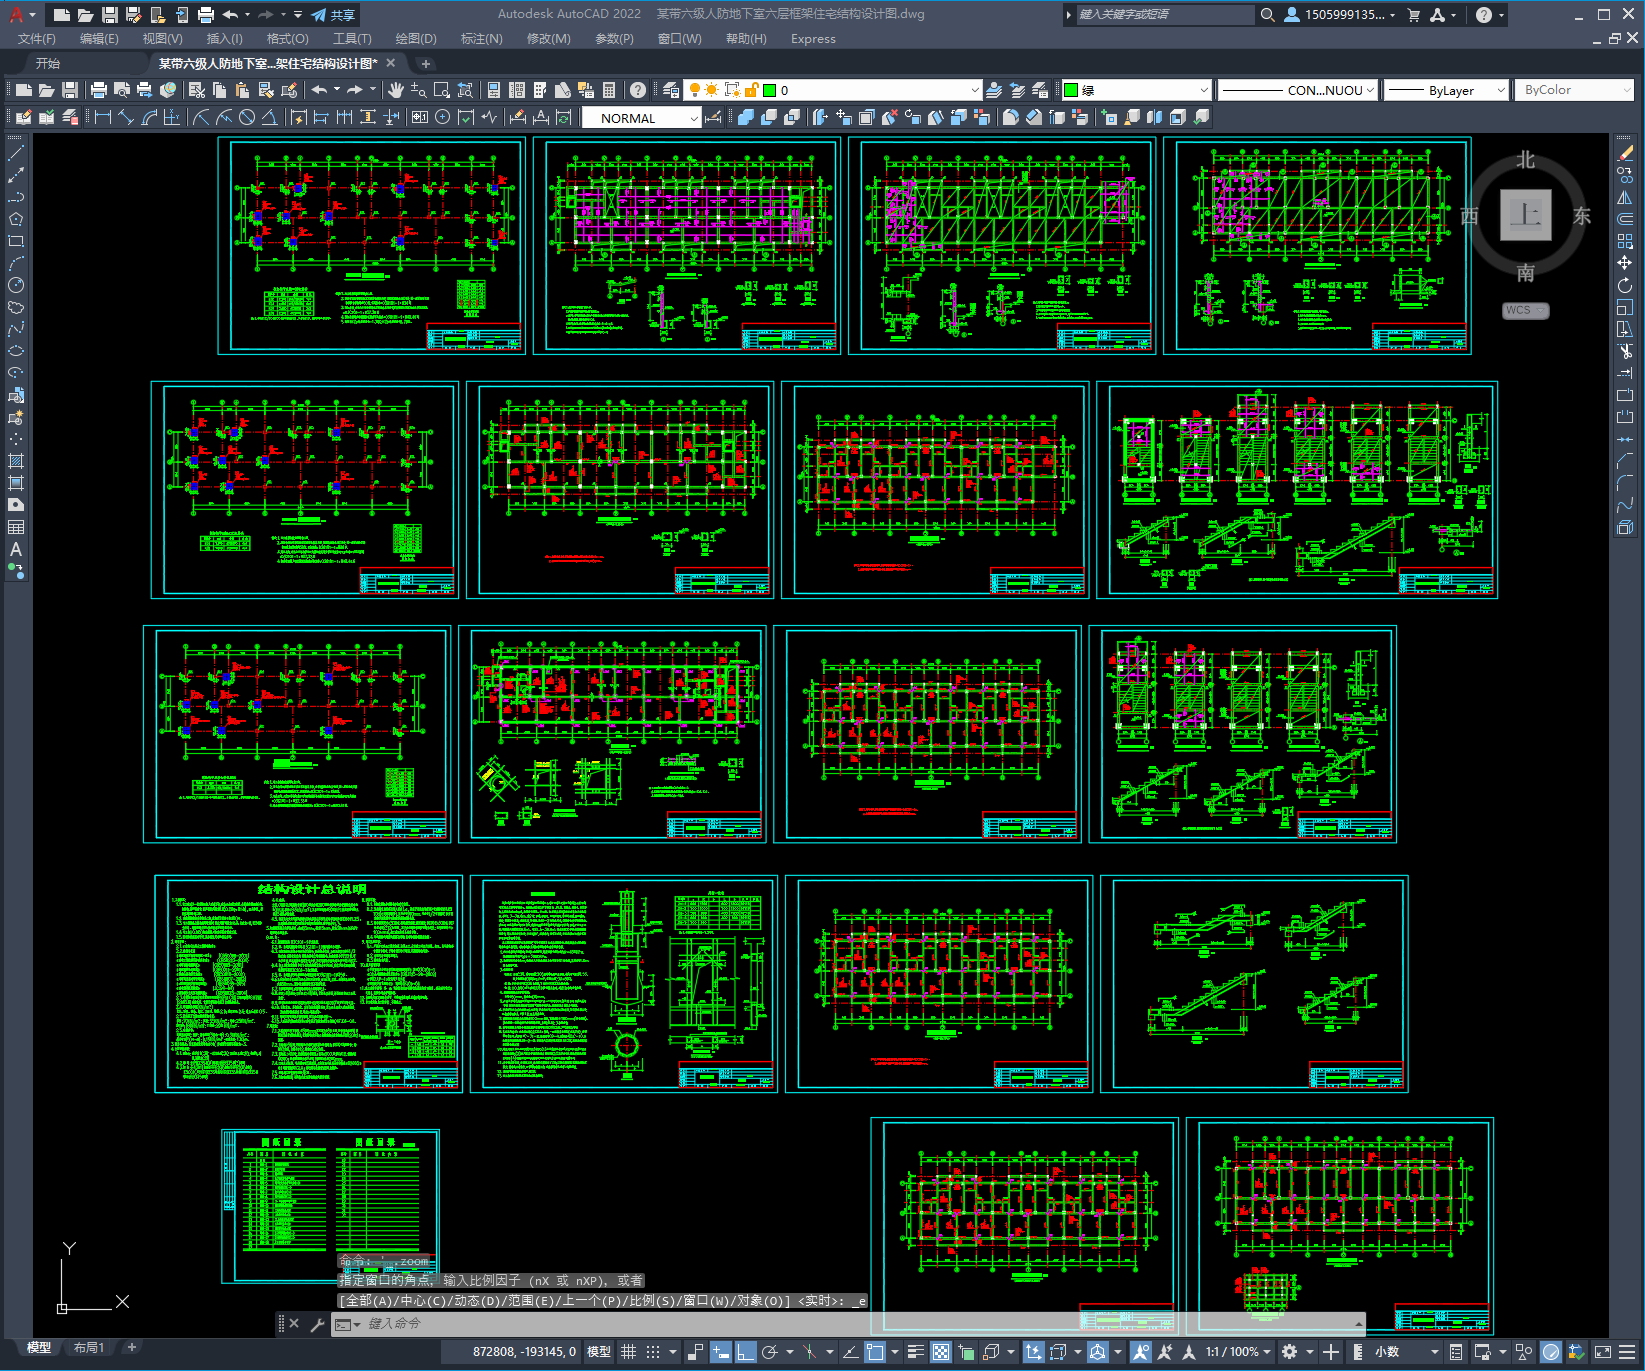This screenshot has width=1645, height=1371.
Task: Select the Move modify tool
Action: [x=1625, y=263]
